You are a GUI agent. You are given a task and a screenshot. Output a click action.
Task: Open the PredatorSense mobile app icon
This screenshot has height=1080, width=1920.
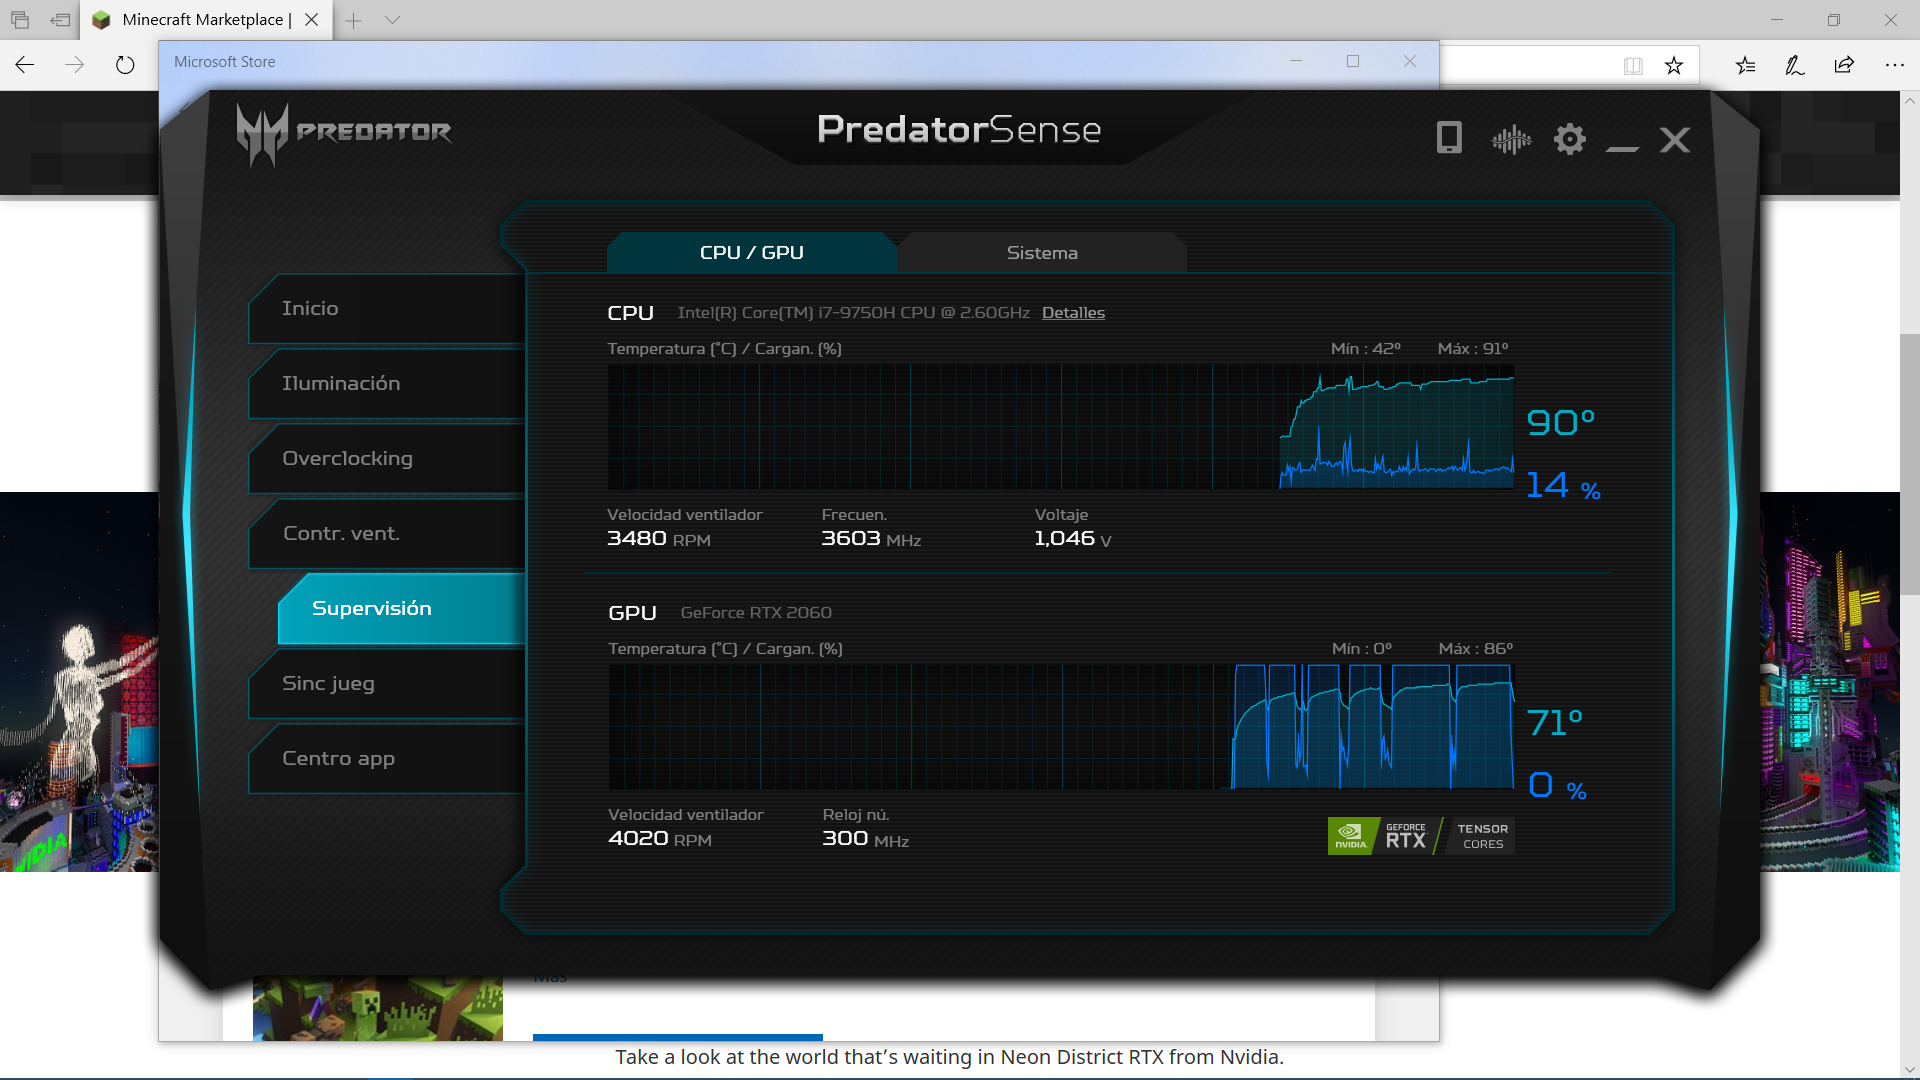[x=1448, y=138]
